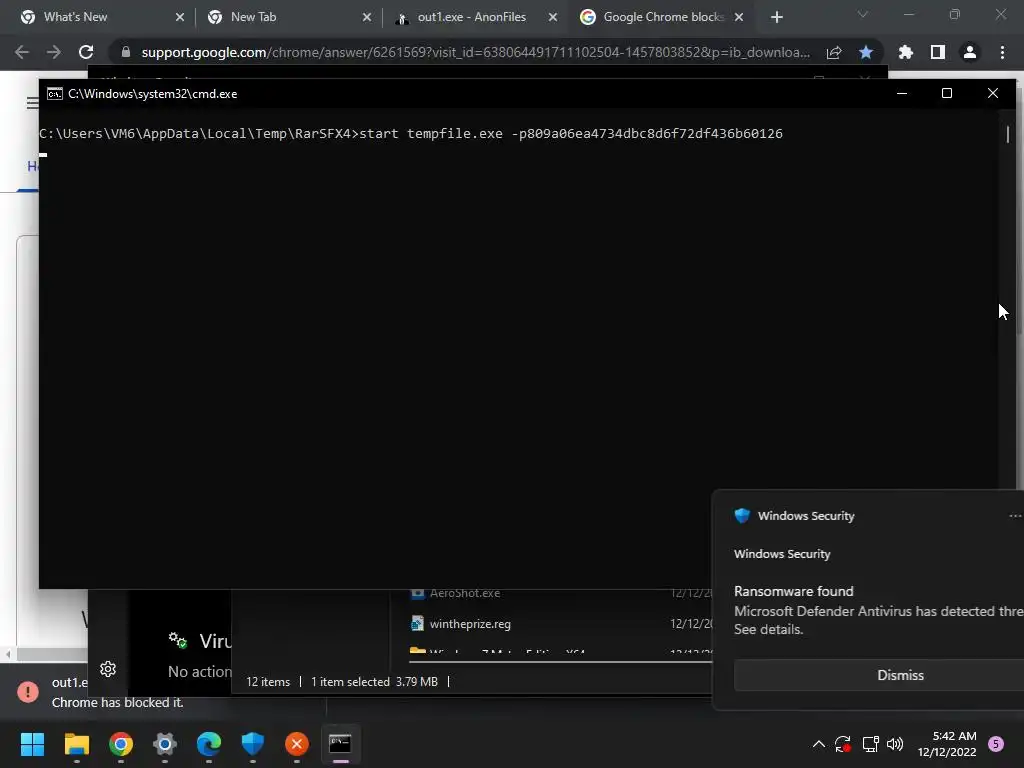Reload the Chrome page
1024x768 pixels.
click(x=86, y=52)
